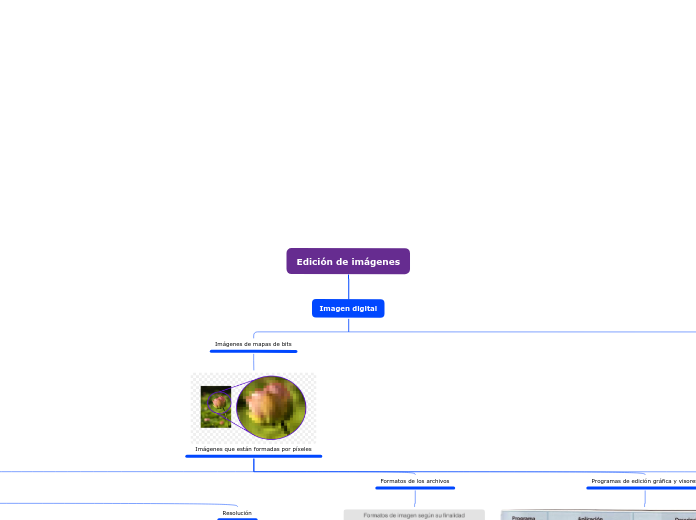
Task: Click underline below 'Imágenes que están formadas' caption
Action: click(253, 457)
